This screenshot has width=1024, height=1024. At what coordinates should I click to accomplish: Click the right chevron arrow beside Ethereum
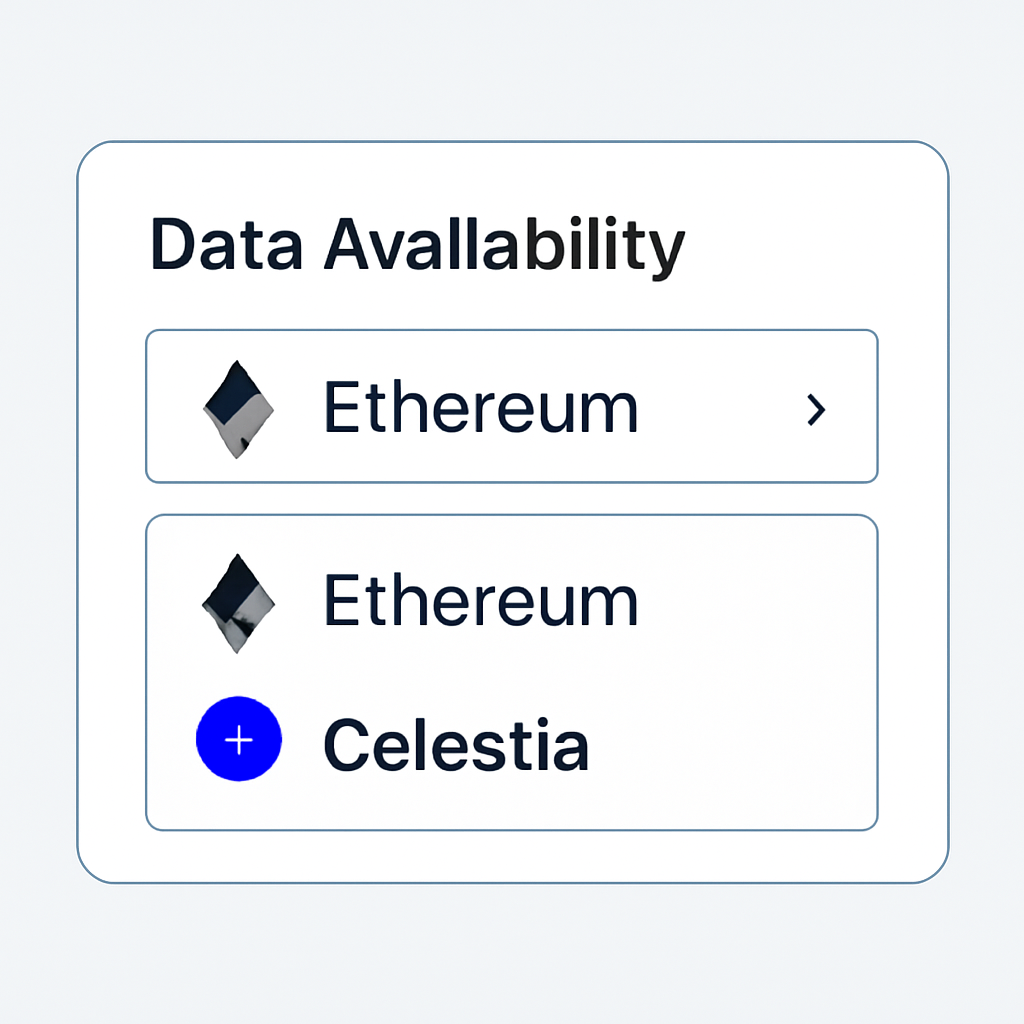(817, 409)
